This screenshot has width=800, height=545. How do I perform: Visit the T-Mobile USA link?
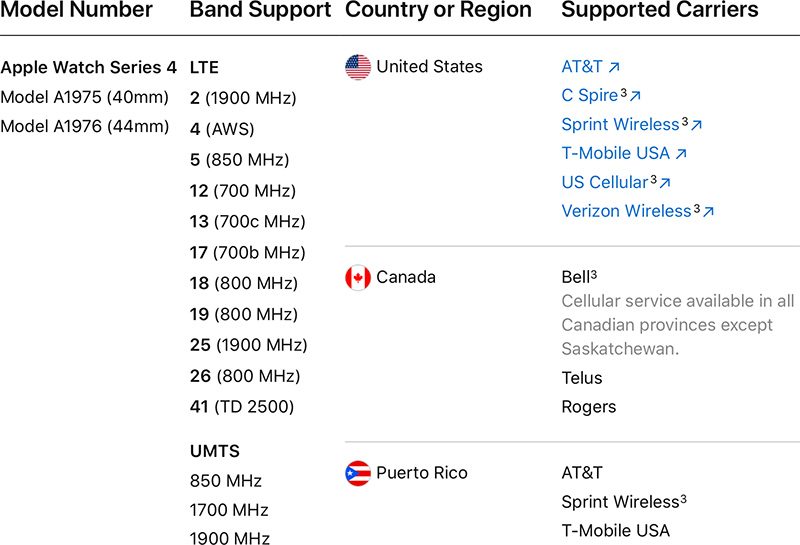[x=615, y=154]
